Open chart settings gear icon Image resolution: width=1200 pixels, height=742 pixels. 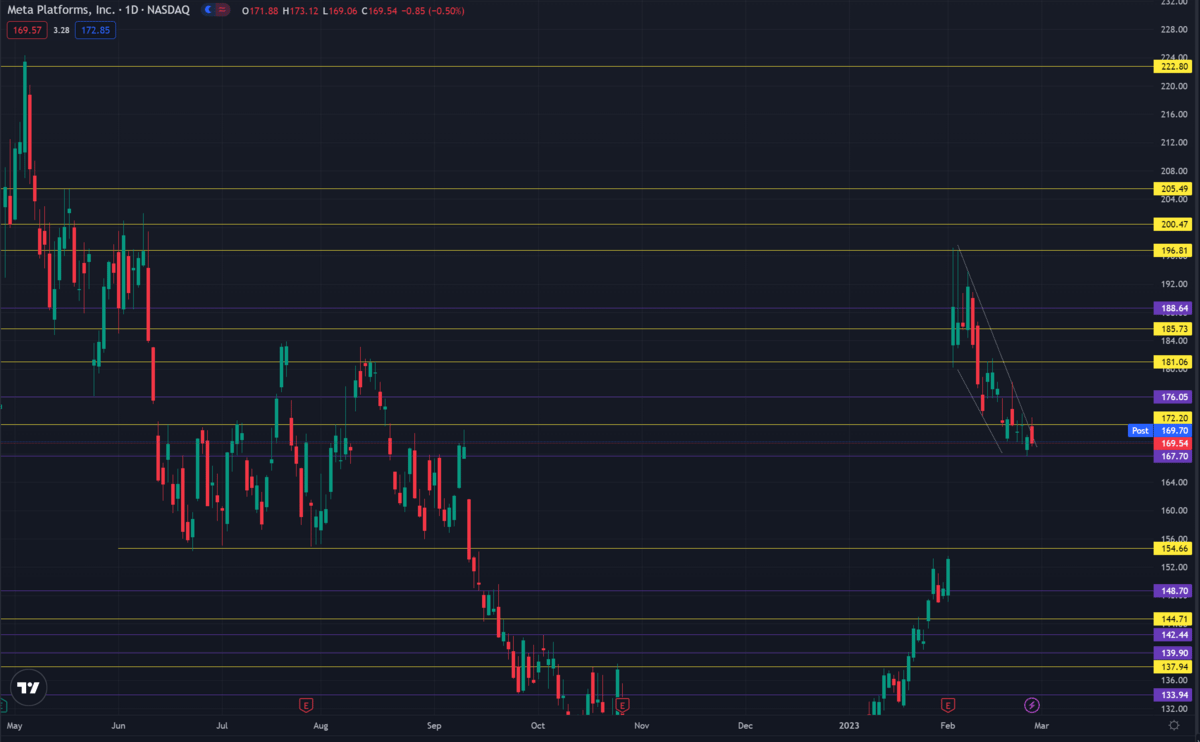point(1174,724)
